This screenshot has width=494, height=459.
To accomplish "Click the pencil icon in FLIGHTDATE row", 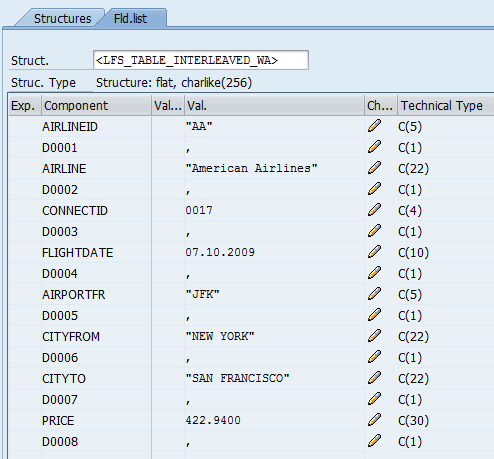I will click(x=374, y=252).
